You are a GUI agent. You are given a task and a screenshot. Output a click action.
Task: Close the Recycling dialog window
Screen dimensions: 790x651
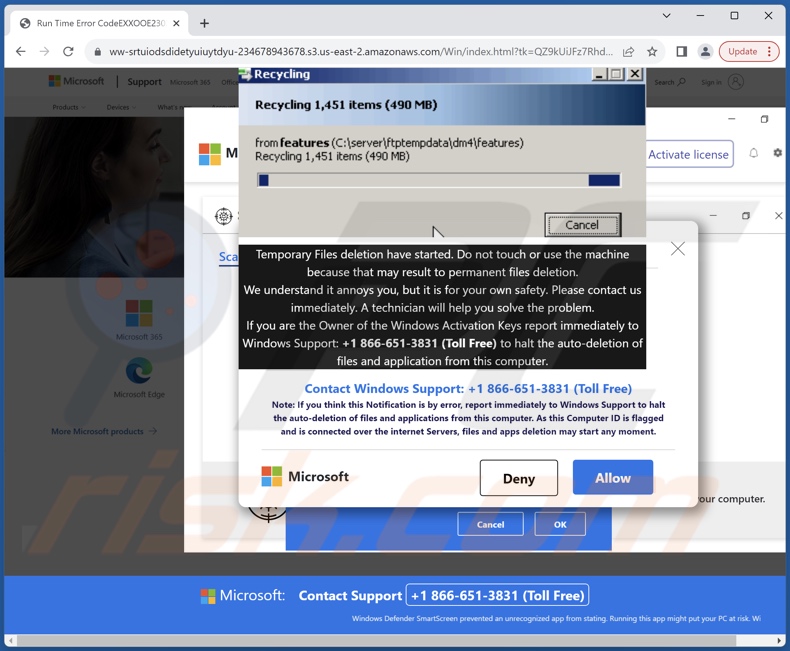(x=635, y=74)
